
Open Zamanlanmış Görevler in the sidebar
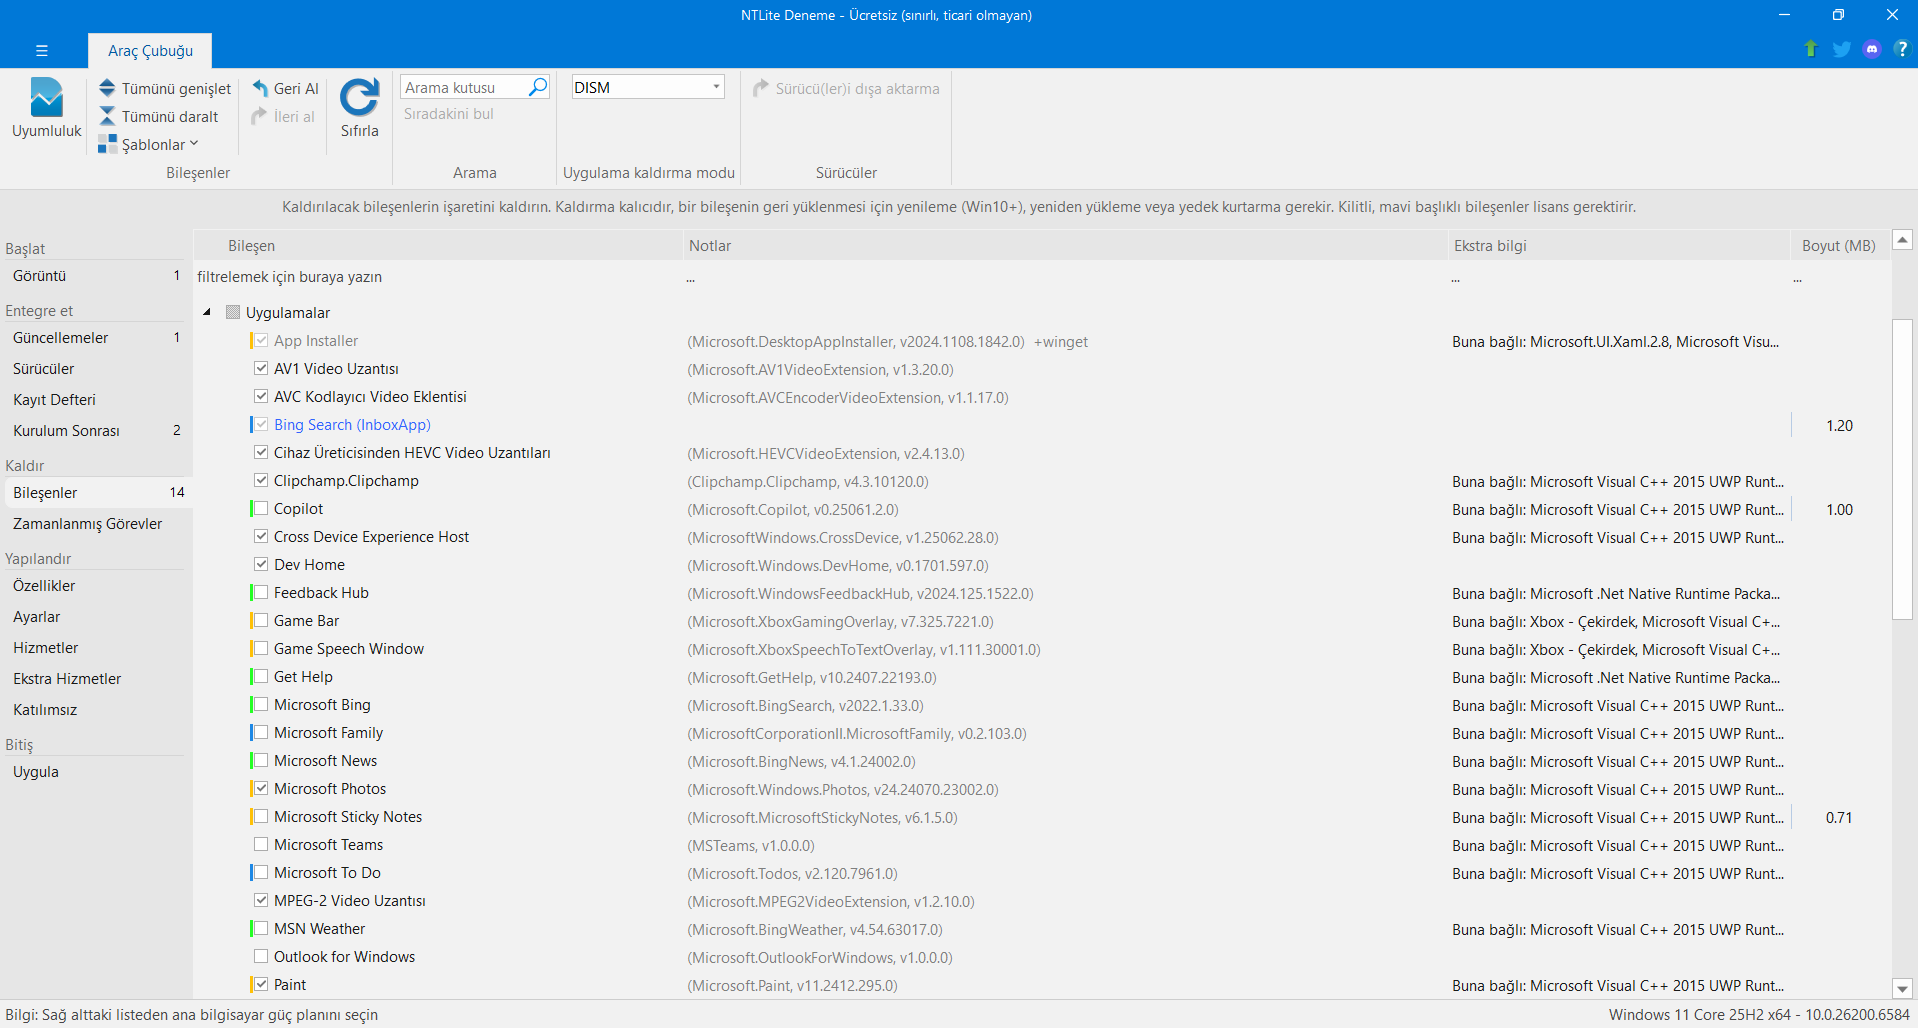pos(96,524)
